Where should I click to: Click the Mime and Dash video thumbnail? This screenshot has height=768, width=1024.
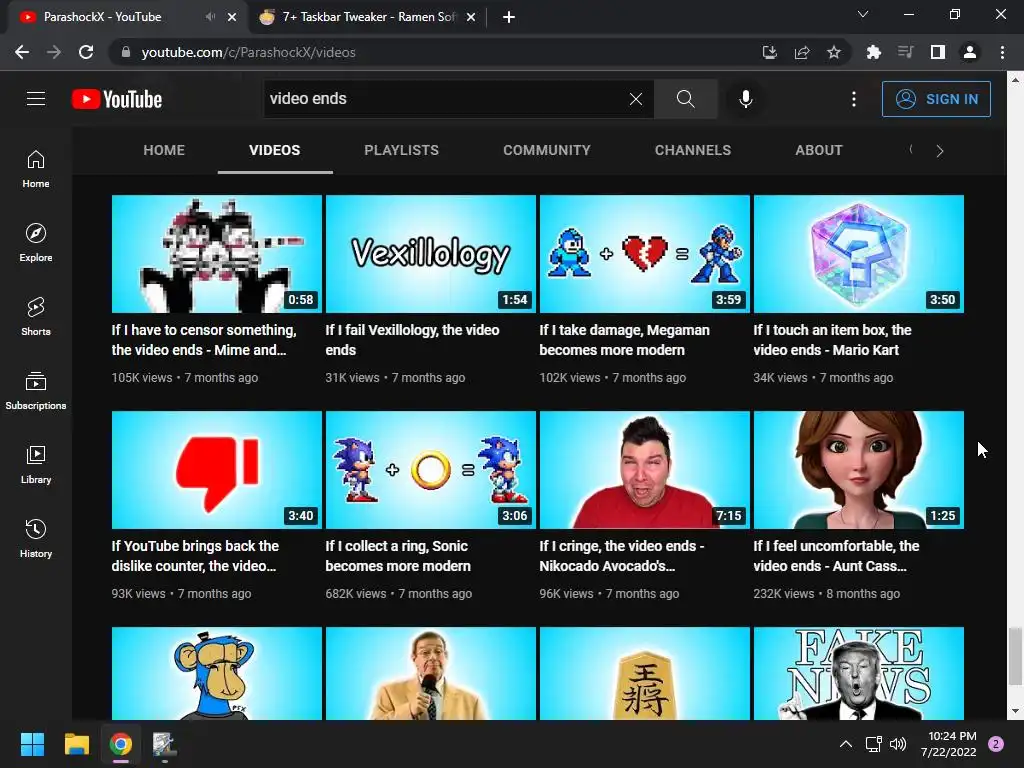pyautogui.click(x=217, y=253)
